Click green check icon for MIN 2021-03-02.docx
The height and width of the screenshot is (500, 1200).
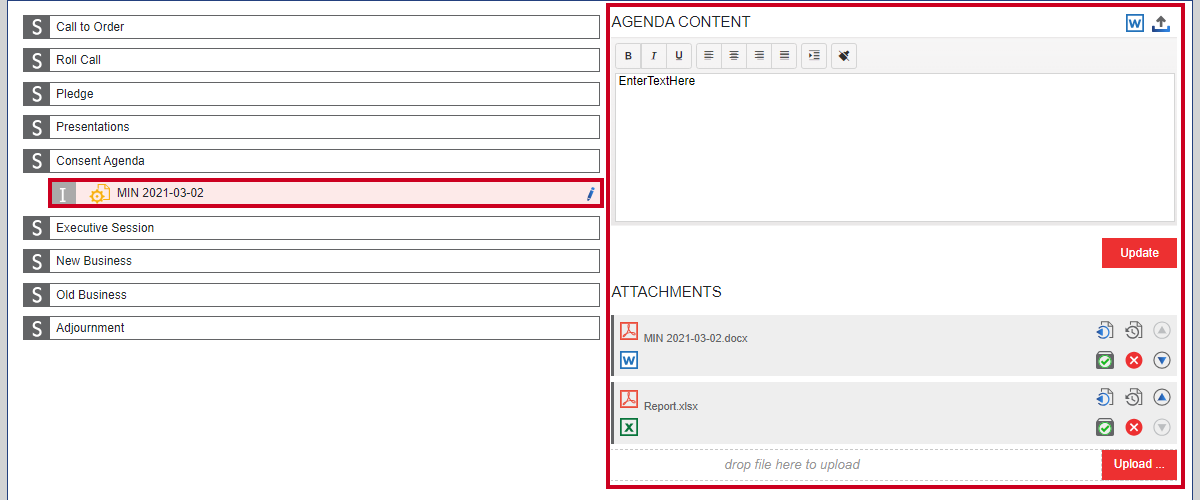1105,361
